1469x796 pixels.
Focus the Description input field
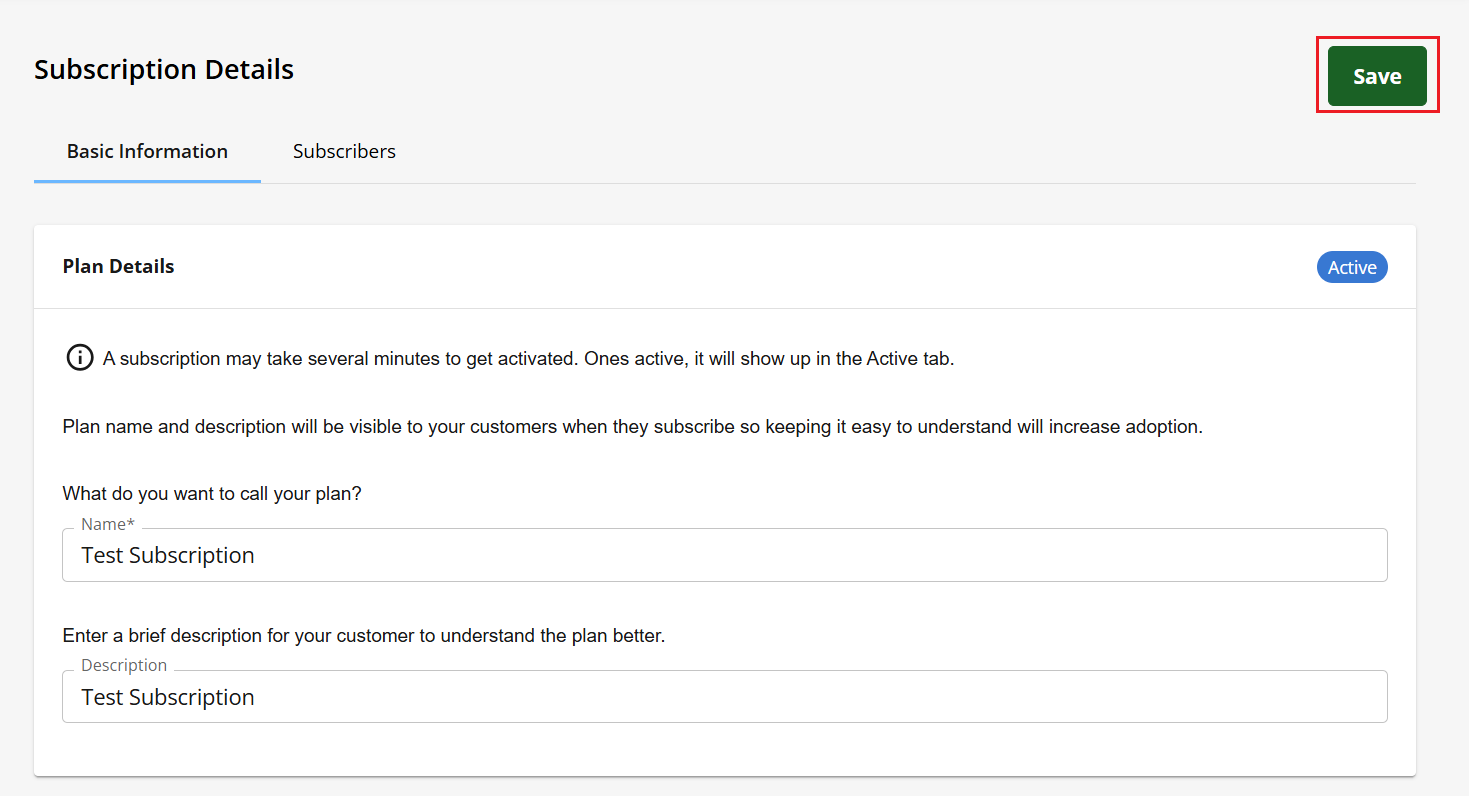(x=724, y=697)
